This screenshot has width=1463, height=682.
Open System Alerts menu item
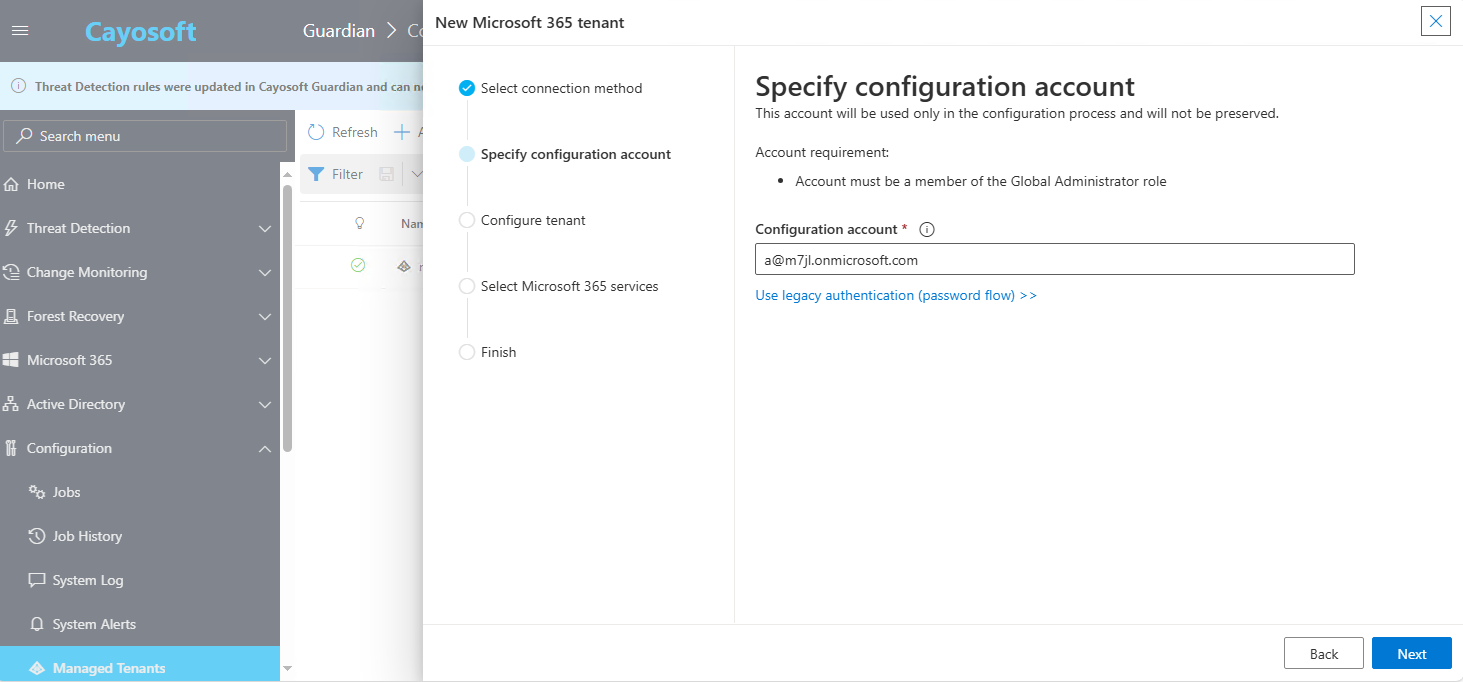point(140,624)
